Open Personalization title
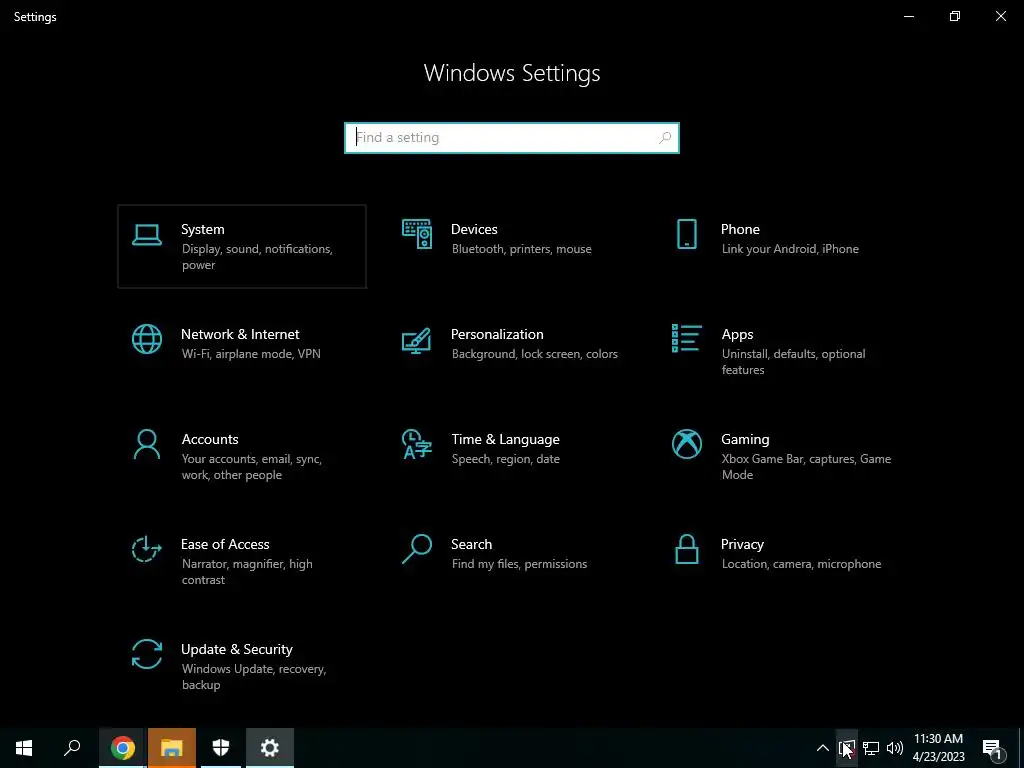1024x768 pixels. (x=497, y=334)
